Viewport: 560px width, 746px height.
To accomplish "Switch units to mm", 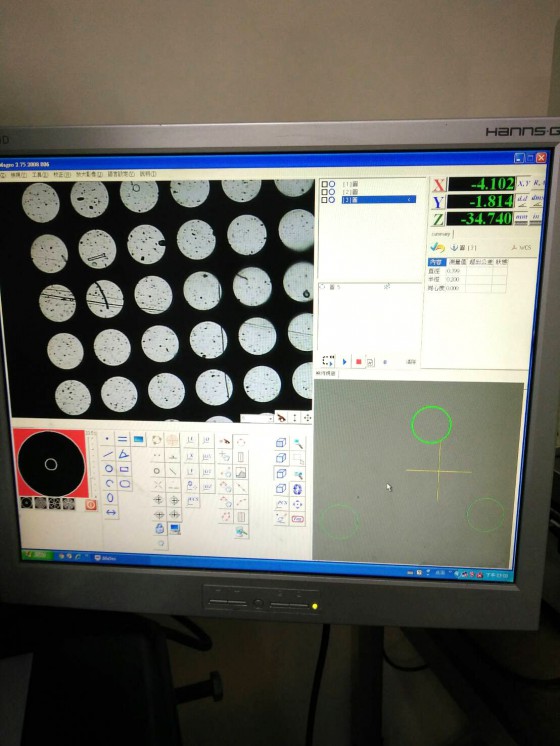I will (x=522, y=217).
